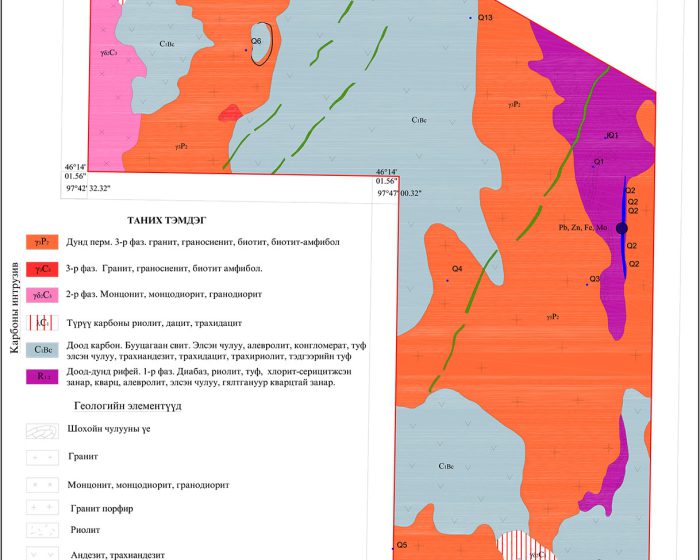Click the andesite, trachyandesite pattern symbol

(x=44, y=554)
